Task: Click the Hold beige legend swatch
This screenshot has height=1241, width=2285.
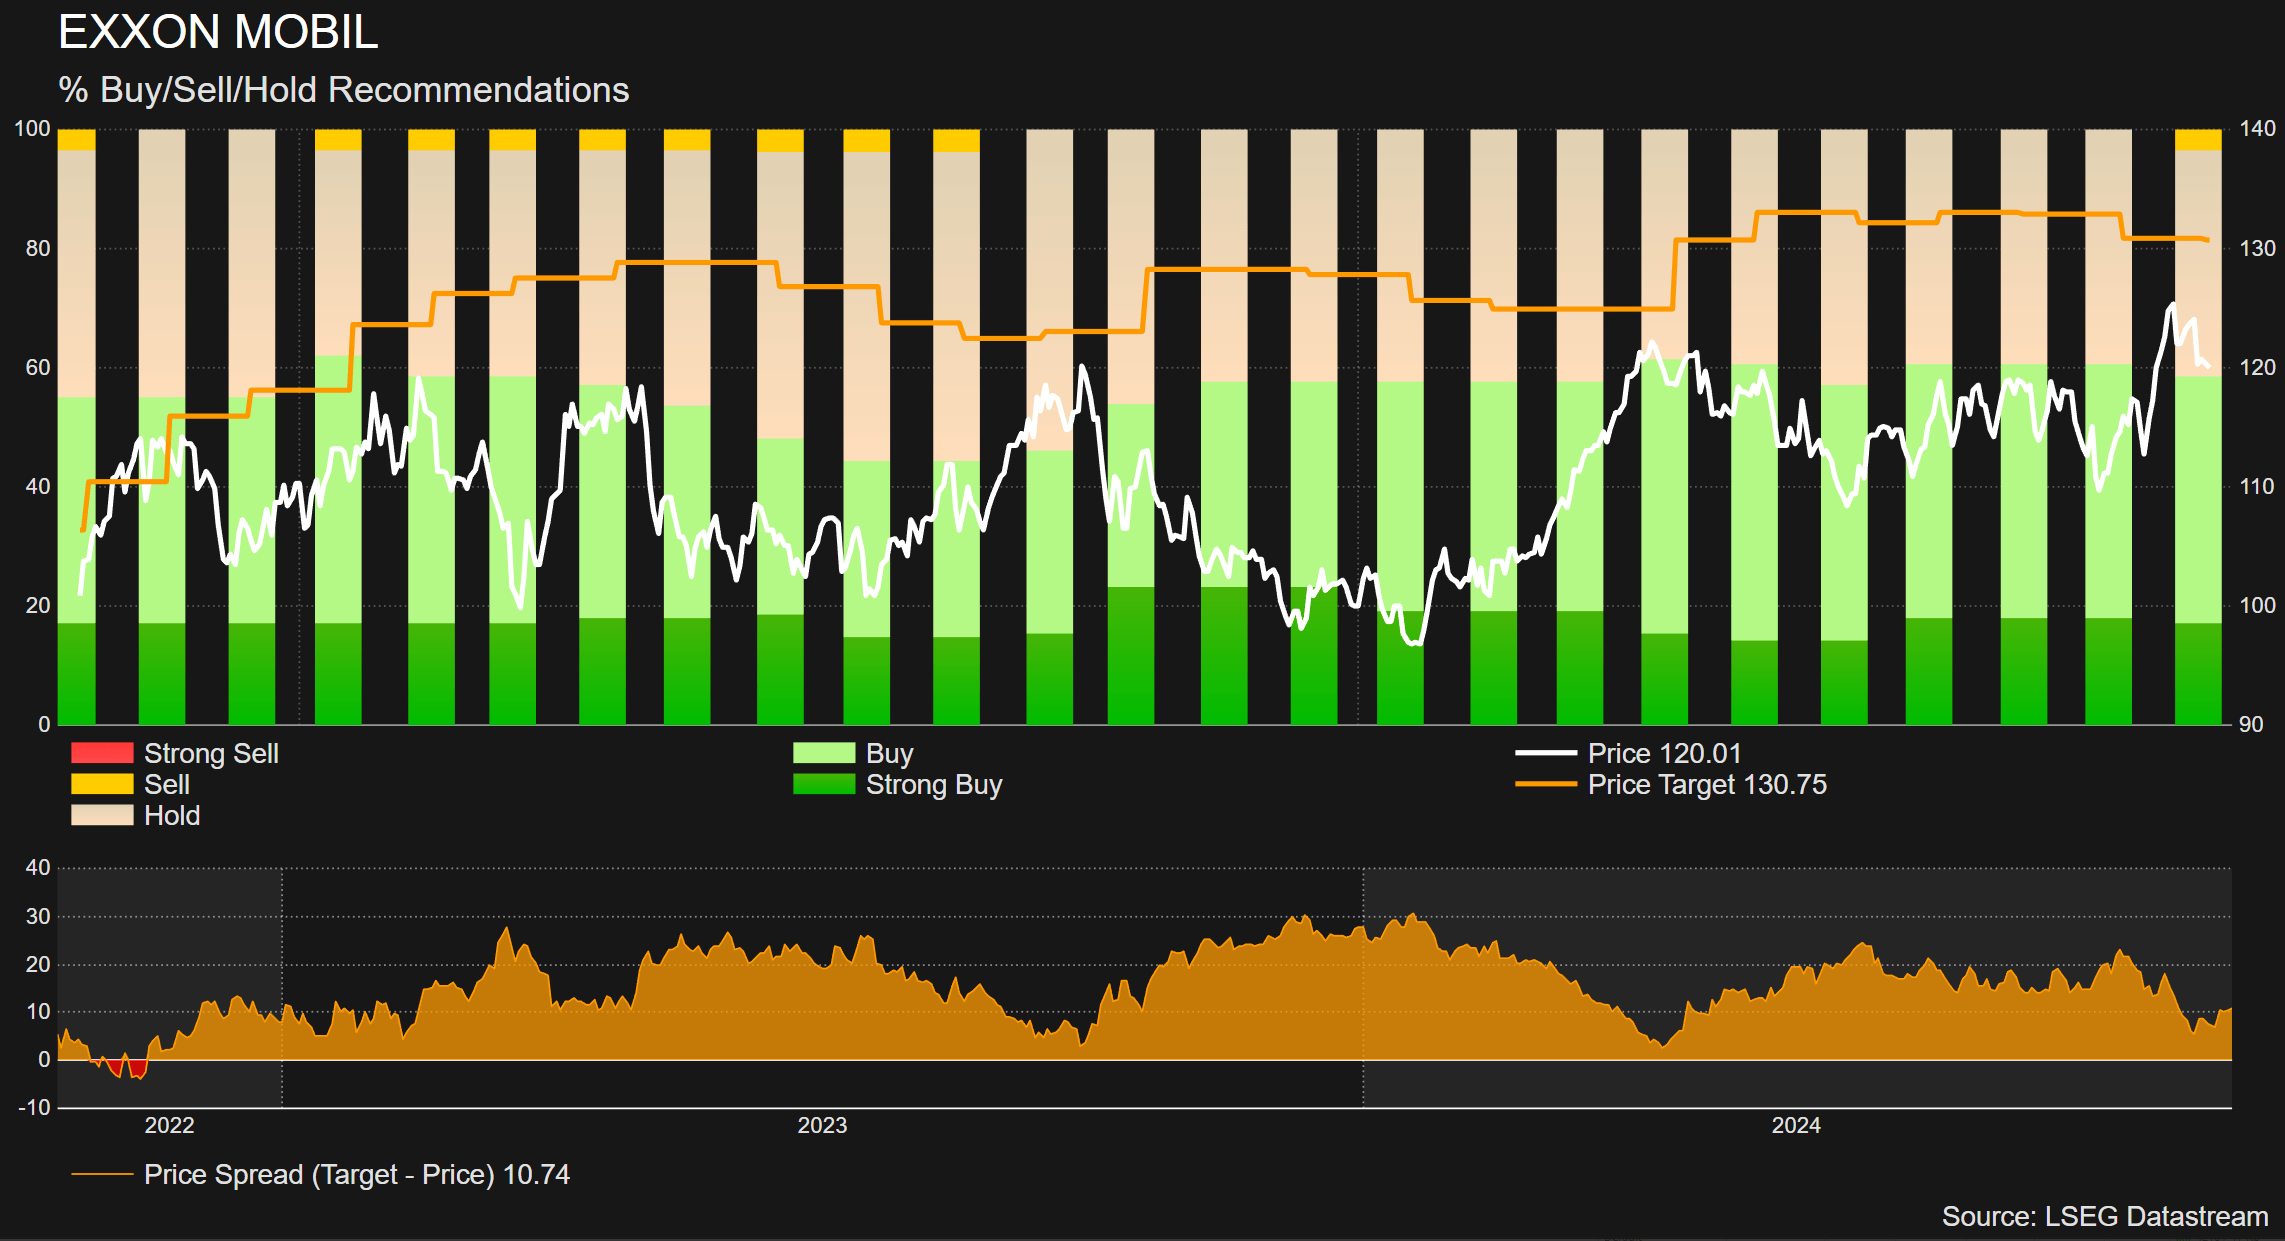Action: [x=102, y=815]
